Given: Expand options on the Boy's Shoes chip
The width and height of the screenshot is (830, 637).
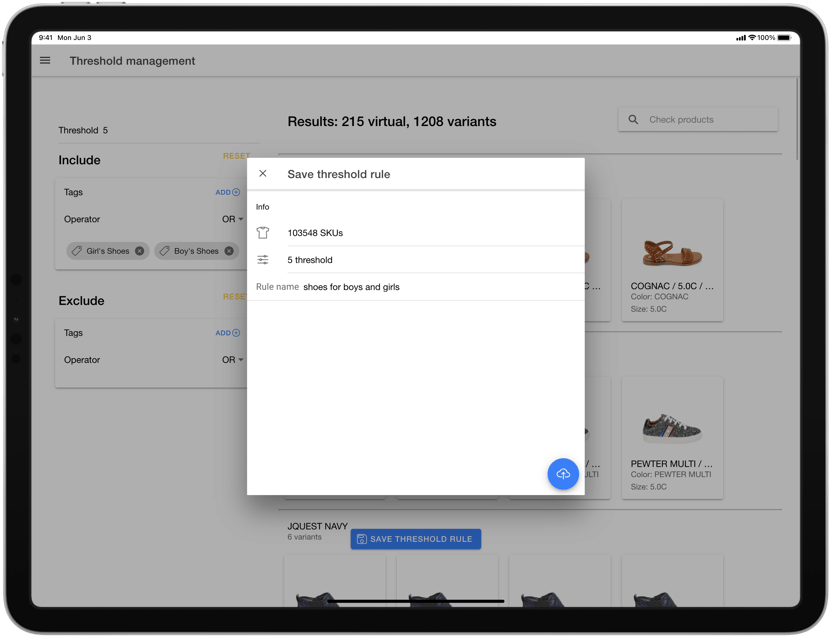Looking at the screenshot, I should [x=197, y=251].
